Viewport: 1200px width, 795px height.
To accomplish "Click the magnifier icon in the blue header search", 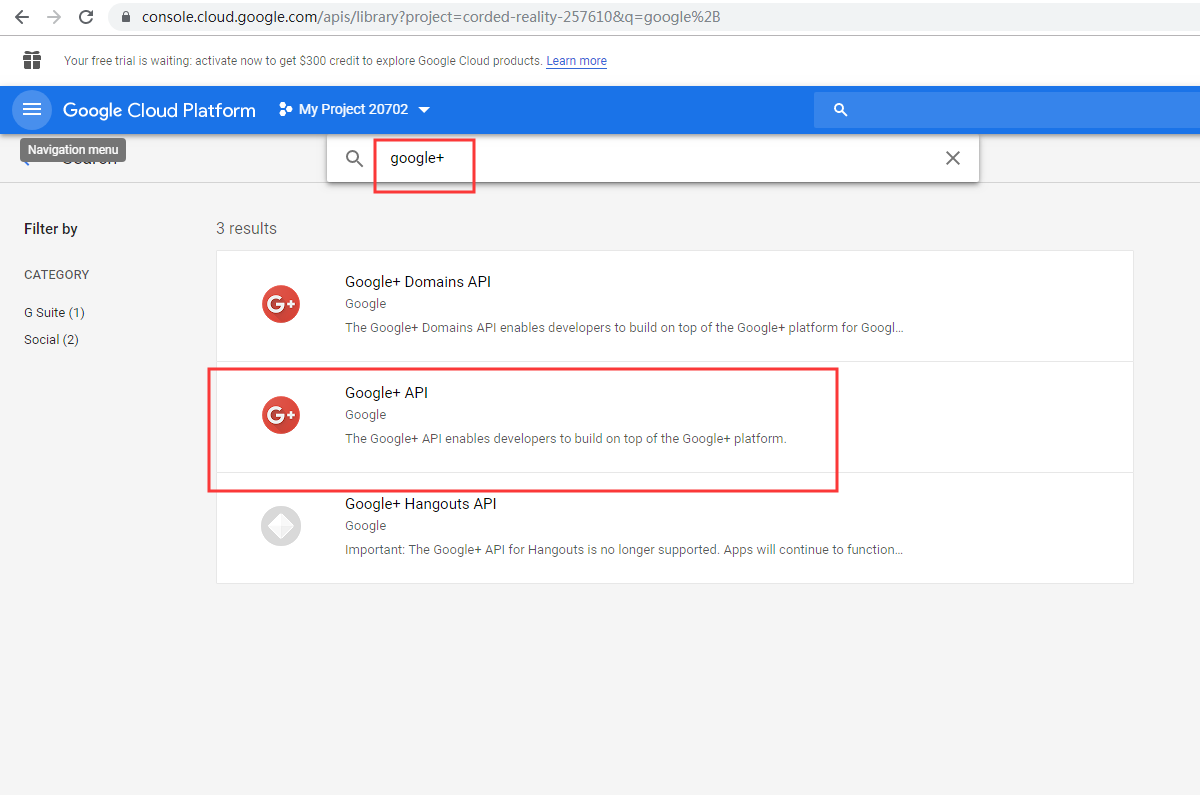I will point(840,110).
